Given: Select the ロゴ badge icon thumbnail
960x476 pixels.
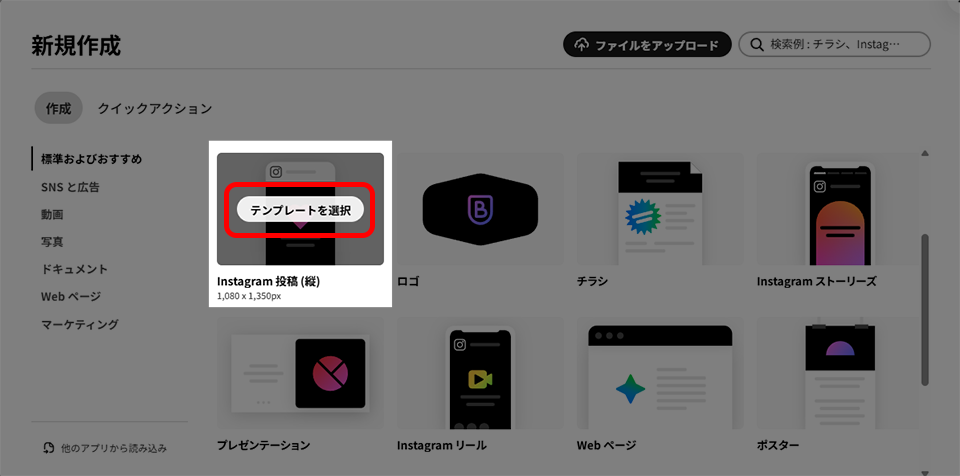Looking at the screenshot, I should 480,209.
